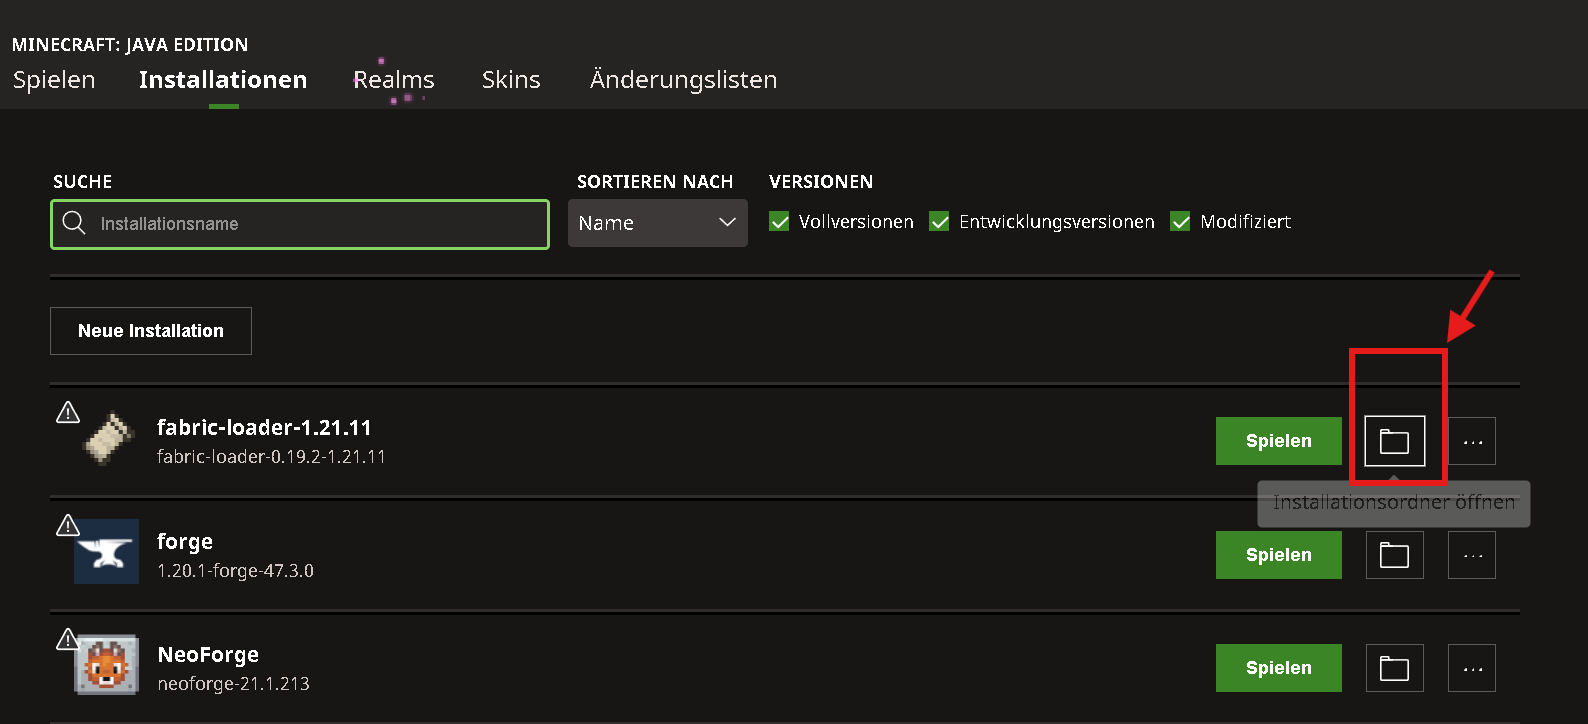Select the fabric-loader-1.21.11 installation name
Image resolution: width=1588 pixels, height=724 pixels.
pyautogui.click(x=264, y=427)
